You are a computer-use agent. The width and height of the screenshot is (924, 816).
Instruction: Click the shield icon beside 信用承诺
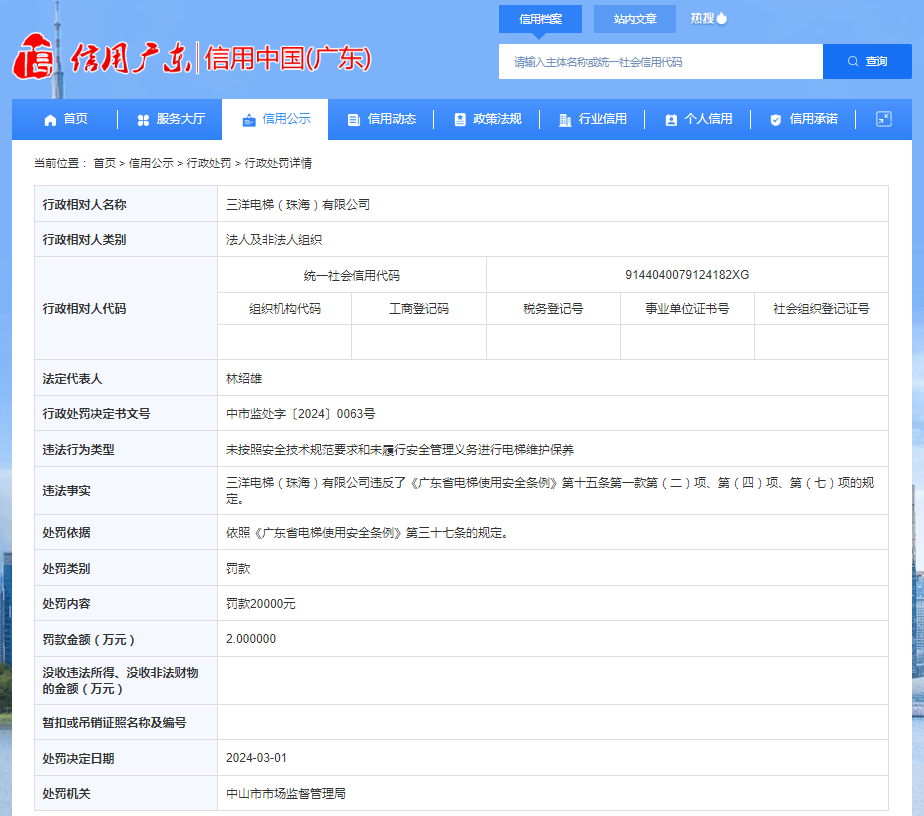point(776,120)
